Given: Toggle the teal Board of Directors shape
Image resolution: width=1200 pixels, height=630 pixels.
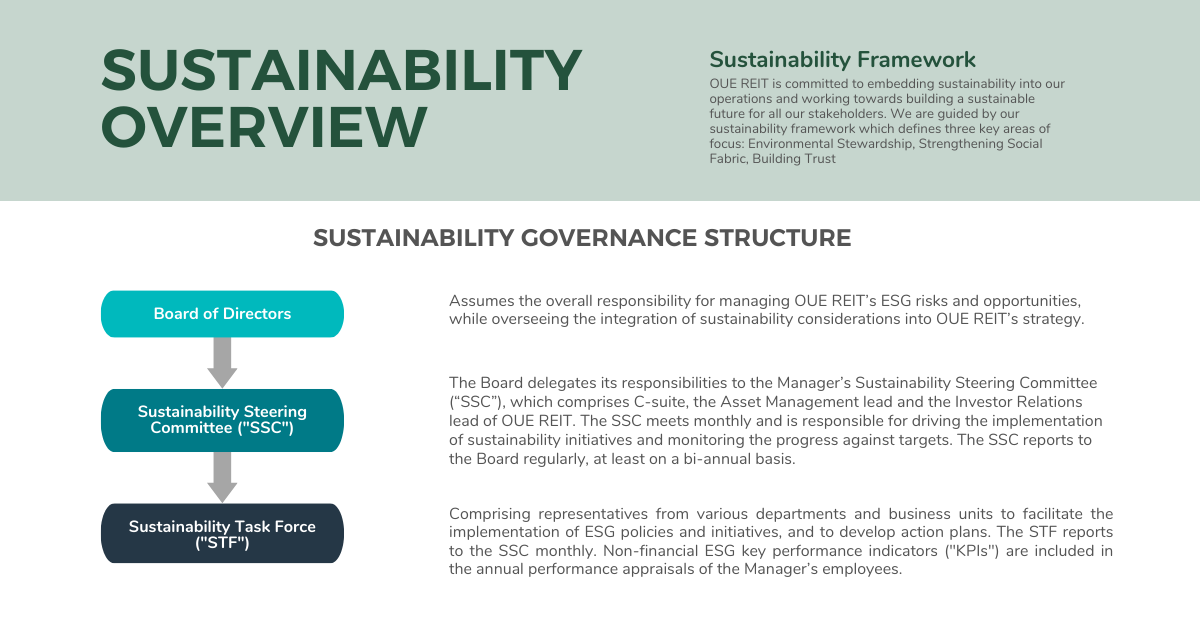Looking at the screenshot, I should [222, 313].
